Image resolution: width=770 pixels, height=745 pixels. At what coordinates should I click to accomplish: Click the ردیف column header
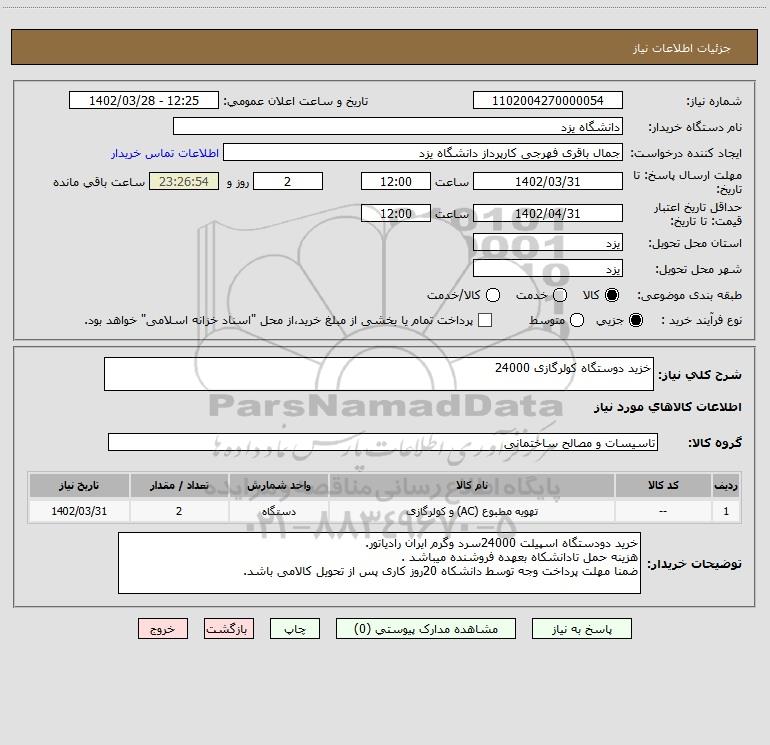coord(726,485)
